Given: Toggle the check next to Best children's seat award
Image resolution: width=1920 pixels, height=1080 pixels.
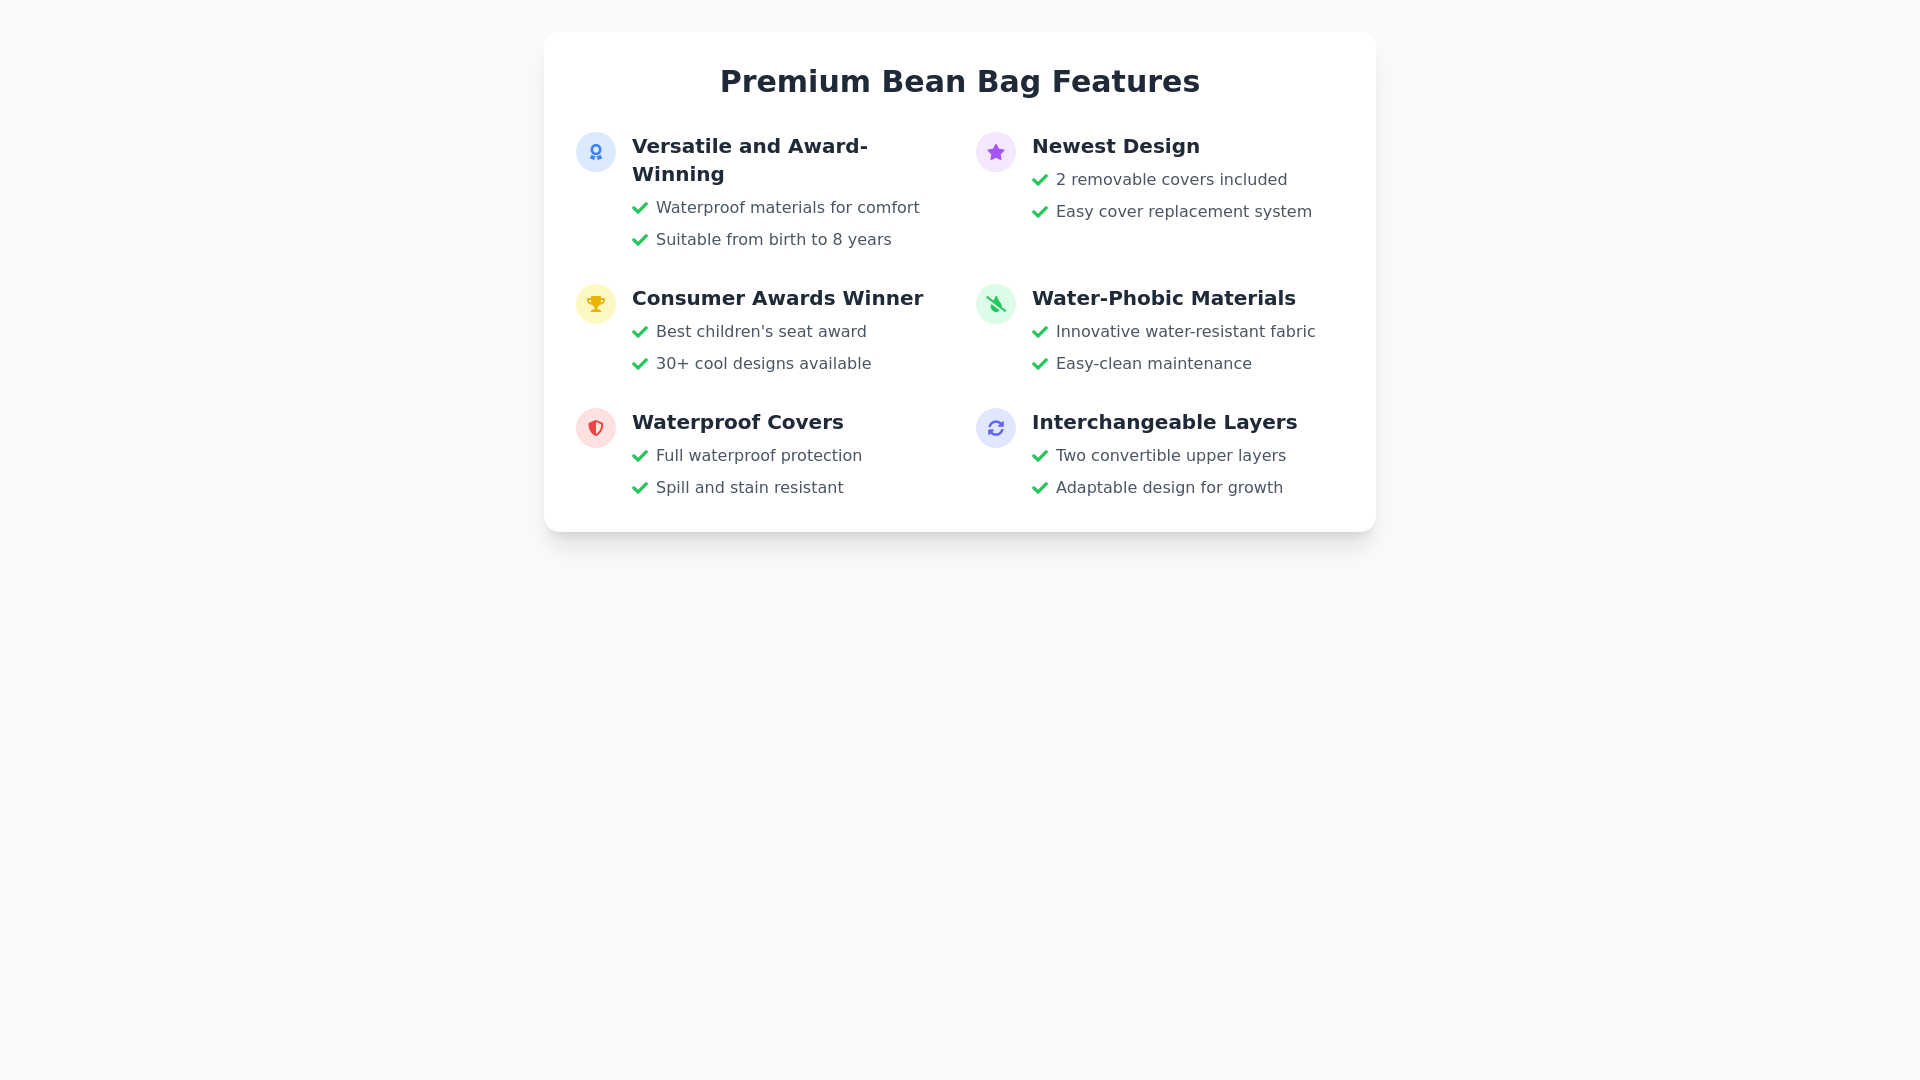Looking at the screenshot, I should click(x=640, y=332).
